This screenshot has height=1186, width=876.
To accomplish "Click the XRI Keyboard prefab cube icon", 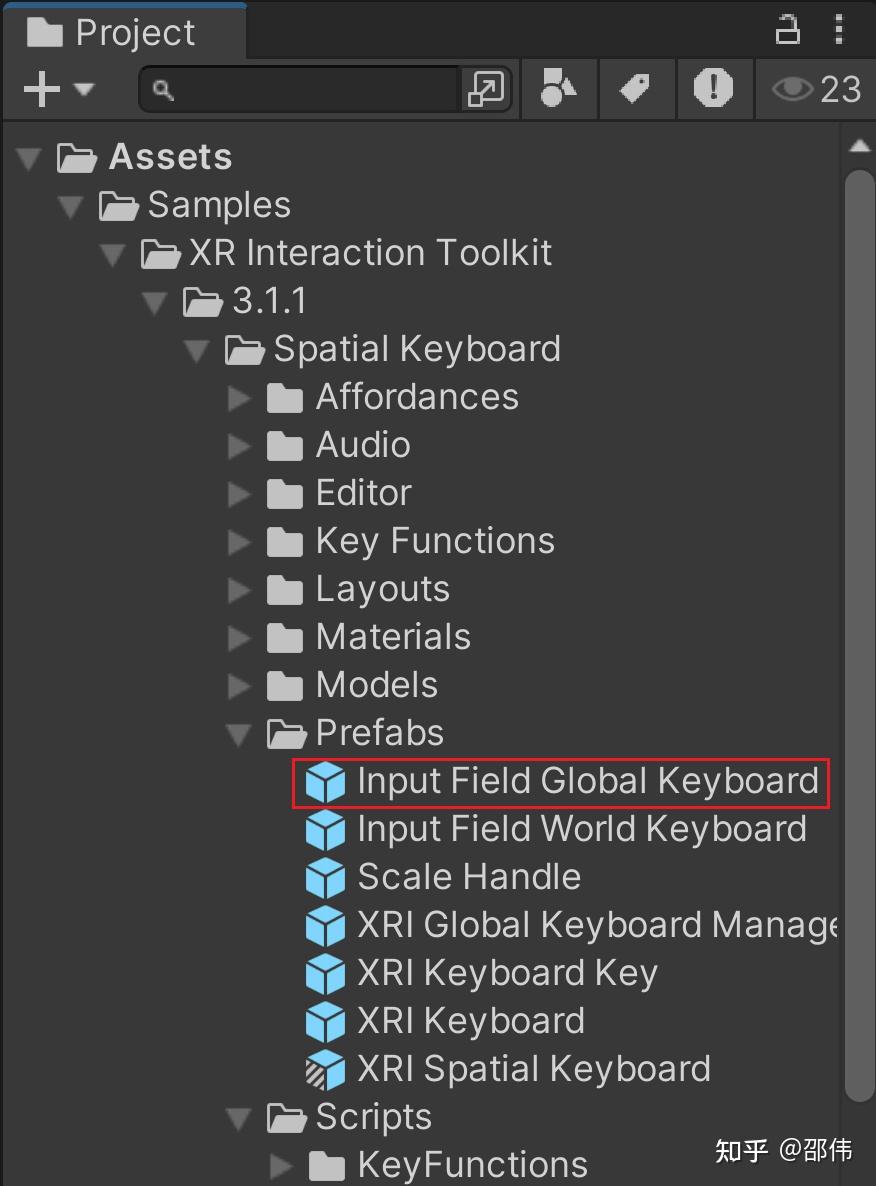I will coord(325,1021).
